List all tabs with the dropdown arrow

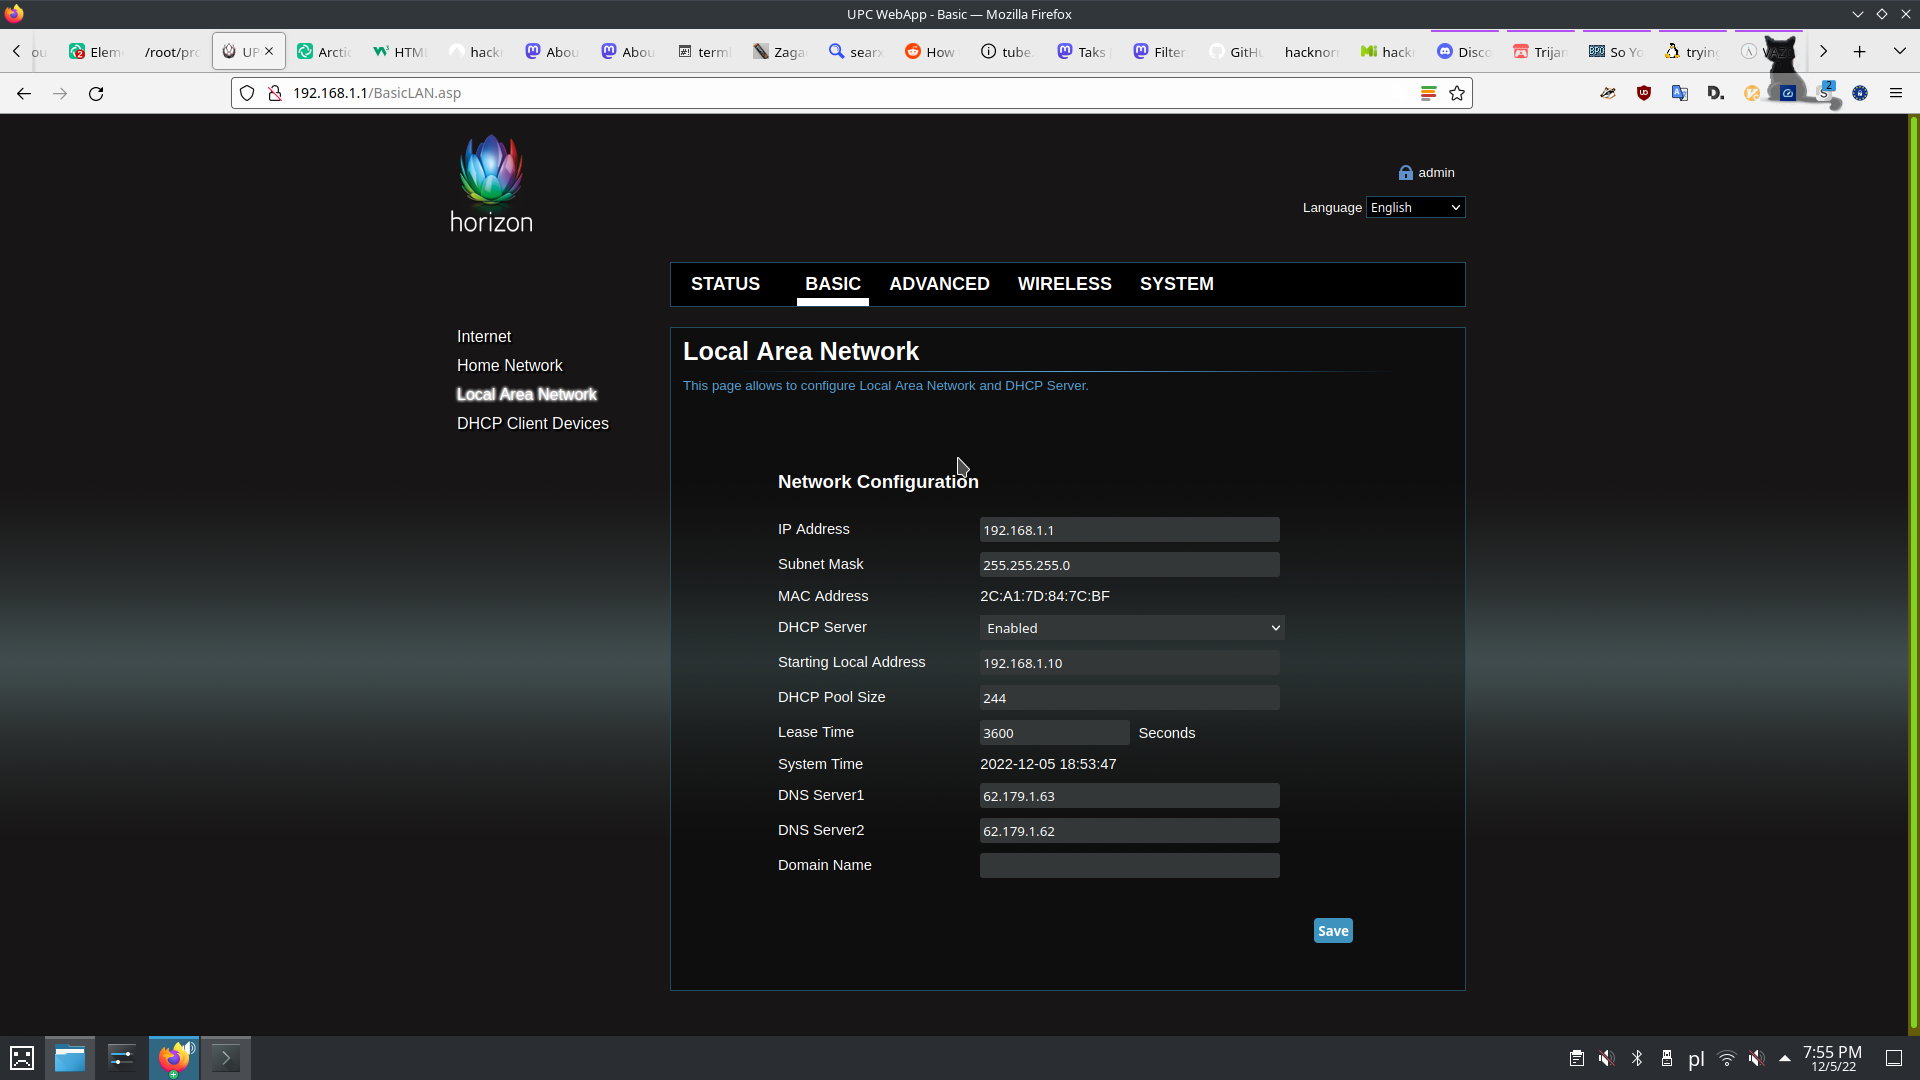[1900, 51]
